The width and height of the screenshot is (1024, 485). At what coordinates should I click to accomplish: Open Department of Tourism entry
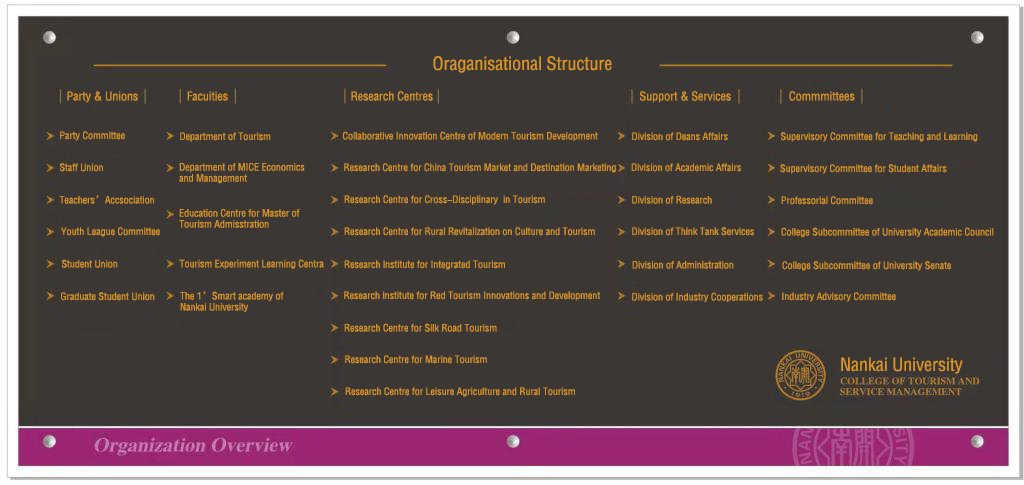(x=225, y=136)
